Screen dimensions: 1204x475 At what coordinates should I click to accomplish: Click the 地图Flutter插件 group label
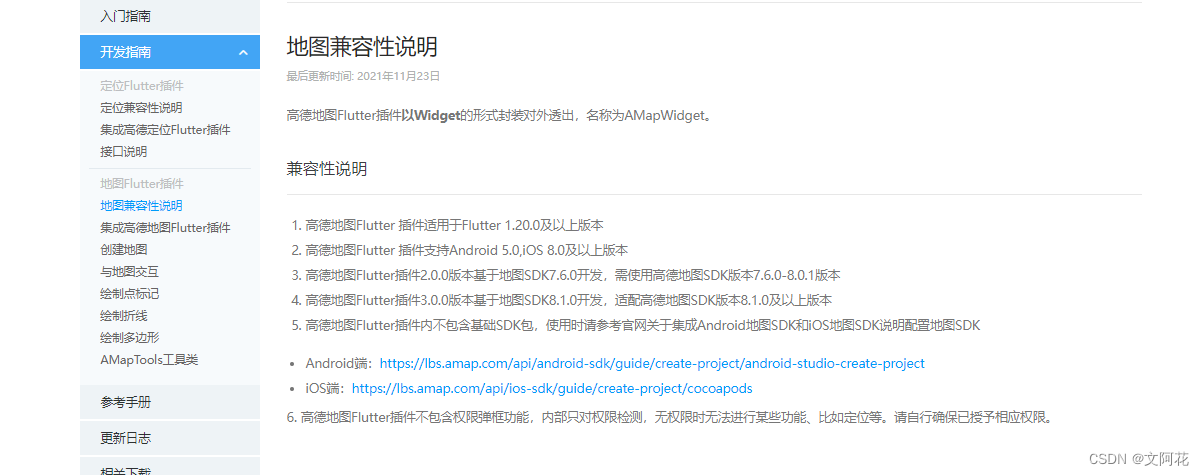(141, 183)
